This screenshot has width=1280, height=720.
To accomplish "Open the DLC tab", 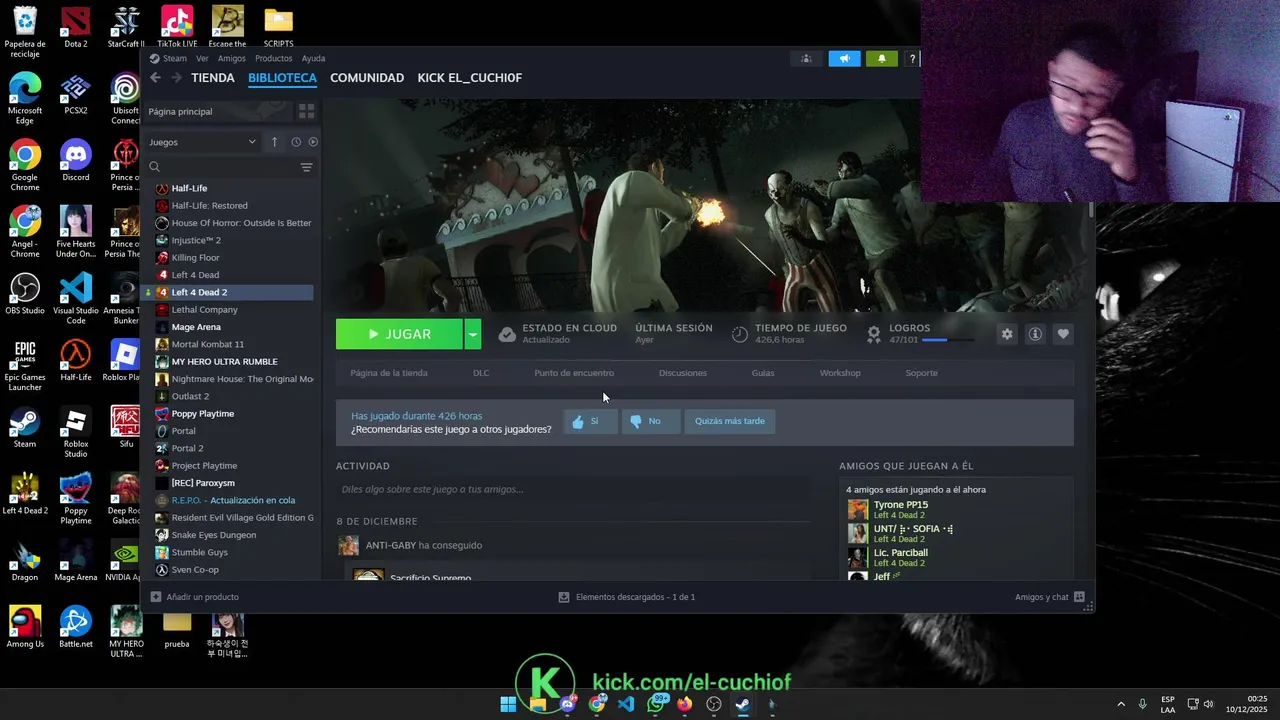I will (x=481, y=373).
